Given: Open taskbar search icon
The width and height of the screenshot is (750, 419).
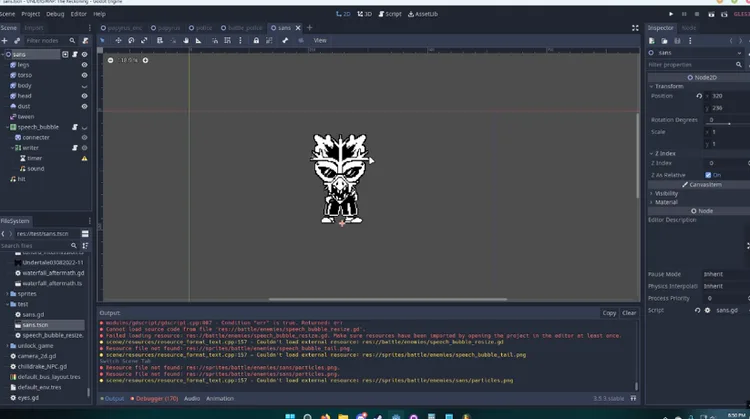Looking at the screenshot, I should [x=308, y=417].
